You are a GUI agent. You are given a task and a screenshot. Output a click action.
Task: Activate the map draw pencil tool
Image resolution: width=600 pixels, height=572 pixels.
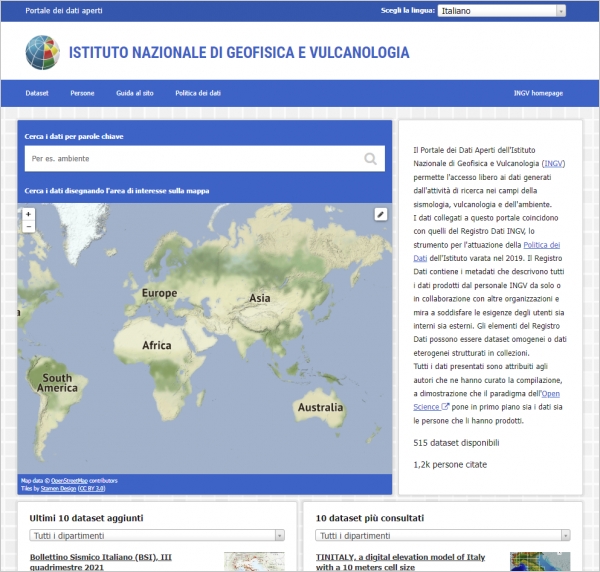pyautogui.click(x=380, y=214)
